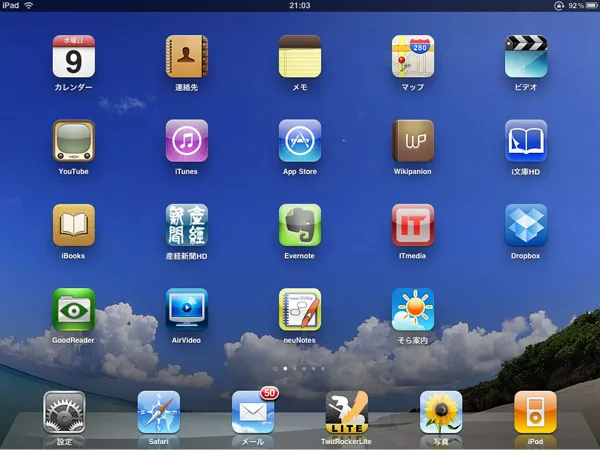The width and height of the screenshot is (600, 450).
Task: Launch the Notes (メモ) app
Action: [x=300, y=57]
